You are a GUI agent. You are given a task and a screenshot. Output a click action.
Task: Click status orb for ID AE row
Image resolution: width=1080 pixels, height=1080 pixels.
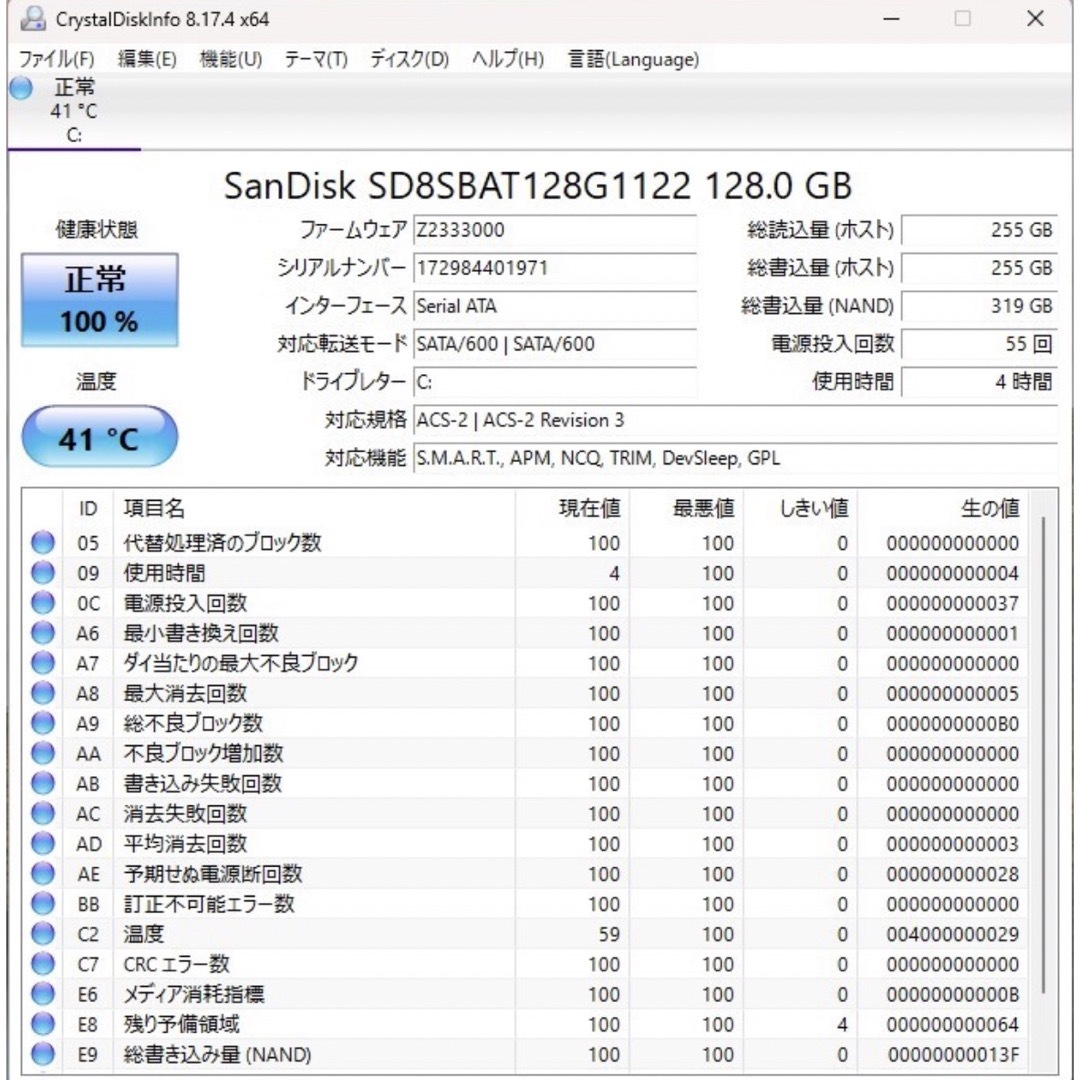(x=43, y=874)
